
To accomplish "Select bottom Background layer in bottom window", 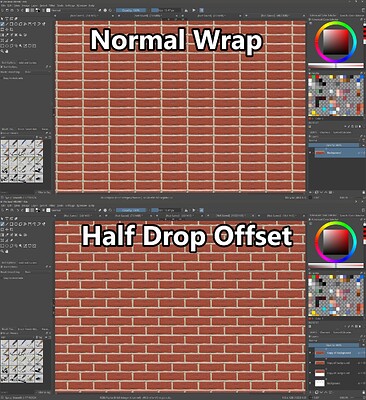I will [340, 383].
